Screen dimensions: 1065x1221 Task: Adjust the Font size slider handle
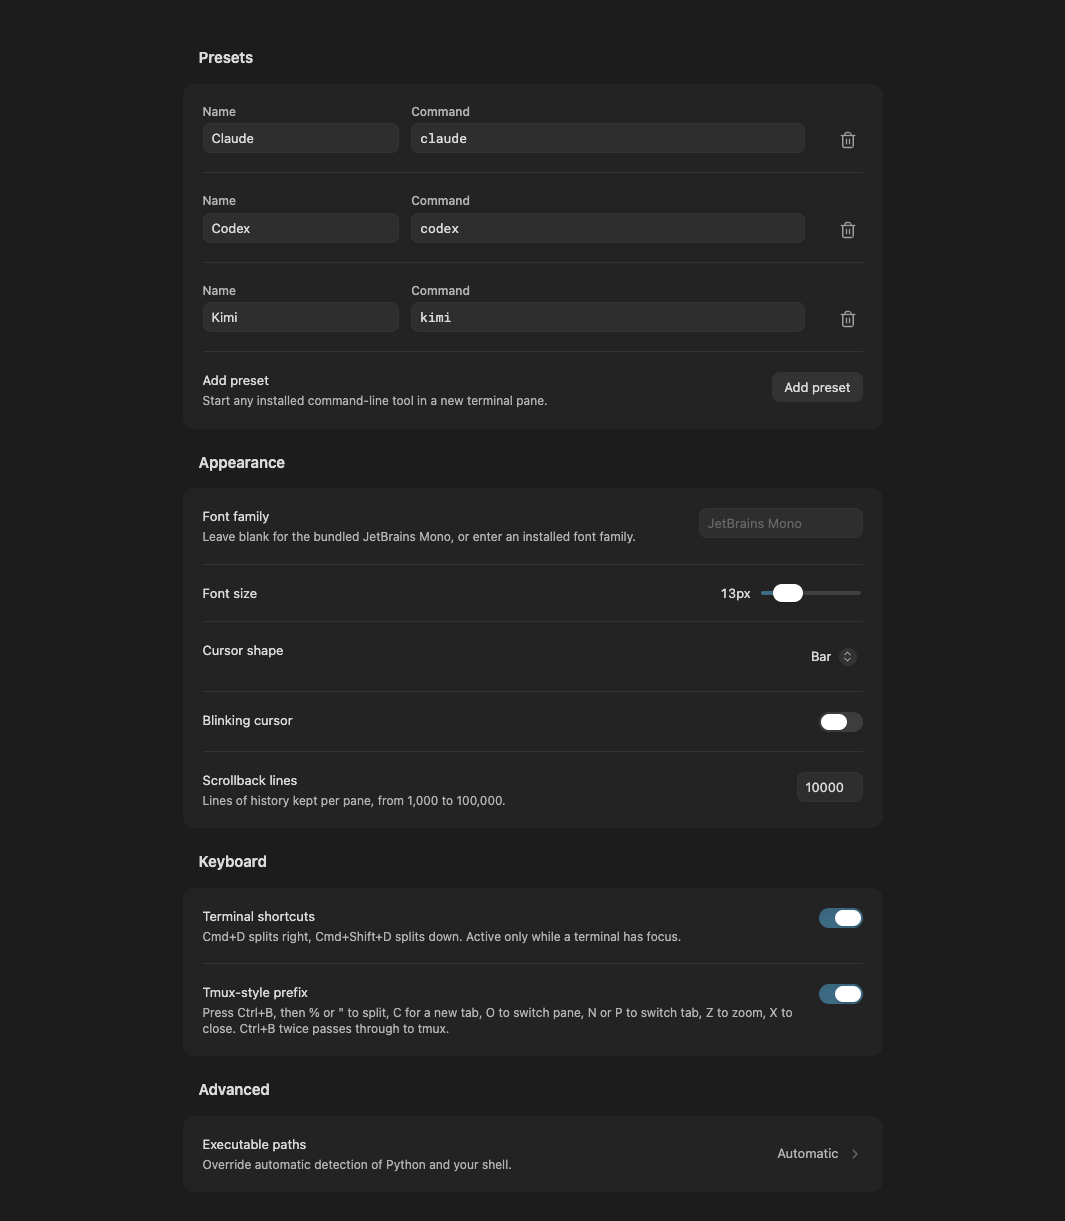(x=788, y=593)
